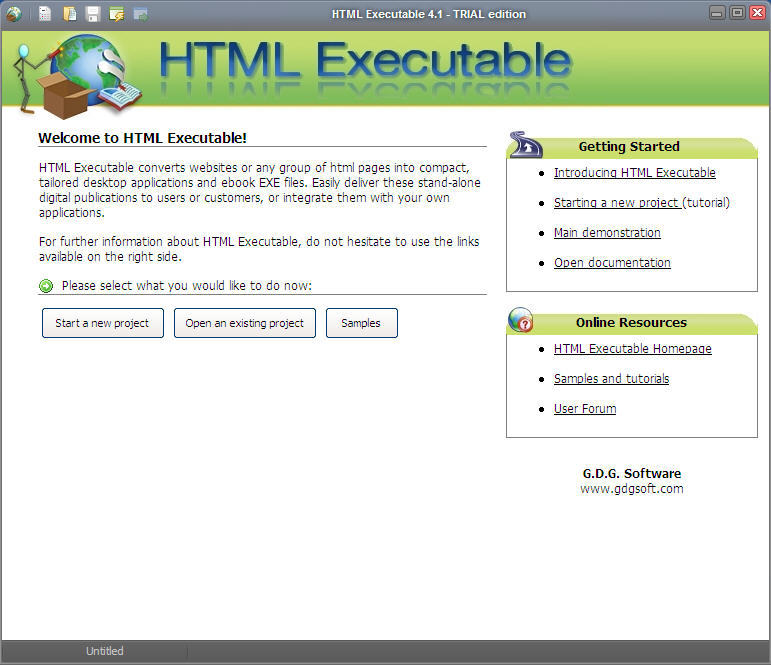Click the www.gdgsoft.com text

pyautogui.click(x=631, y=489)
